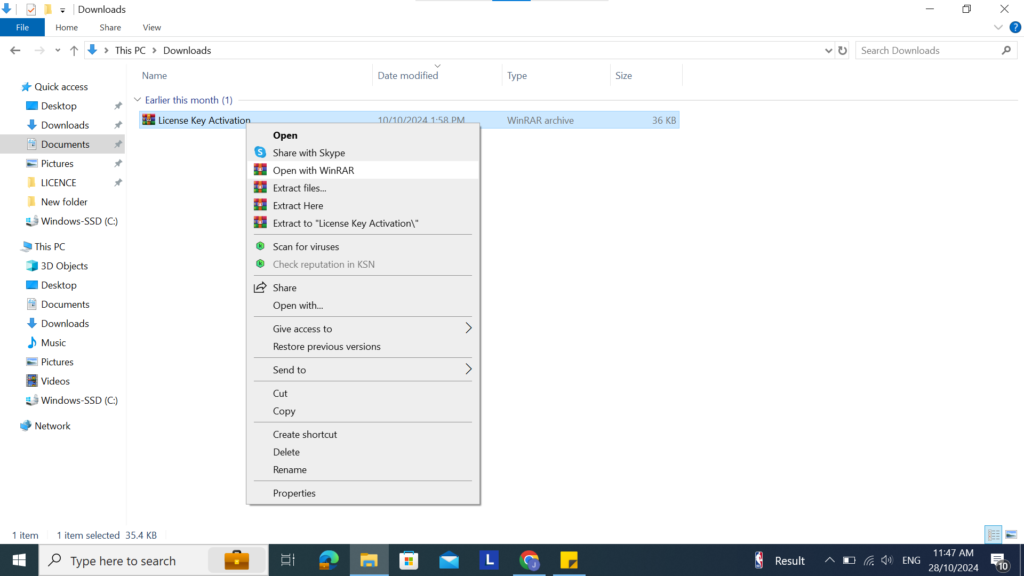
Task: Switch to the Home ribbon tab
Action: pos(66,27)
